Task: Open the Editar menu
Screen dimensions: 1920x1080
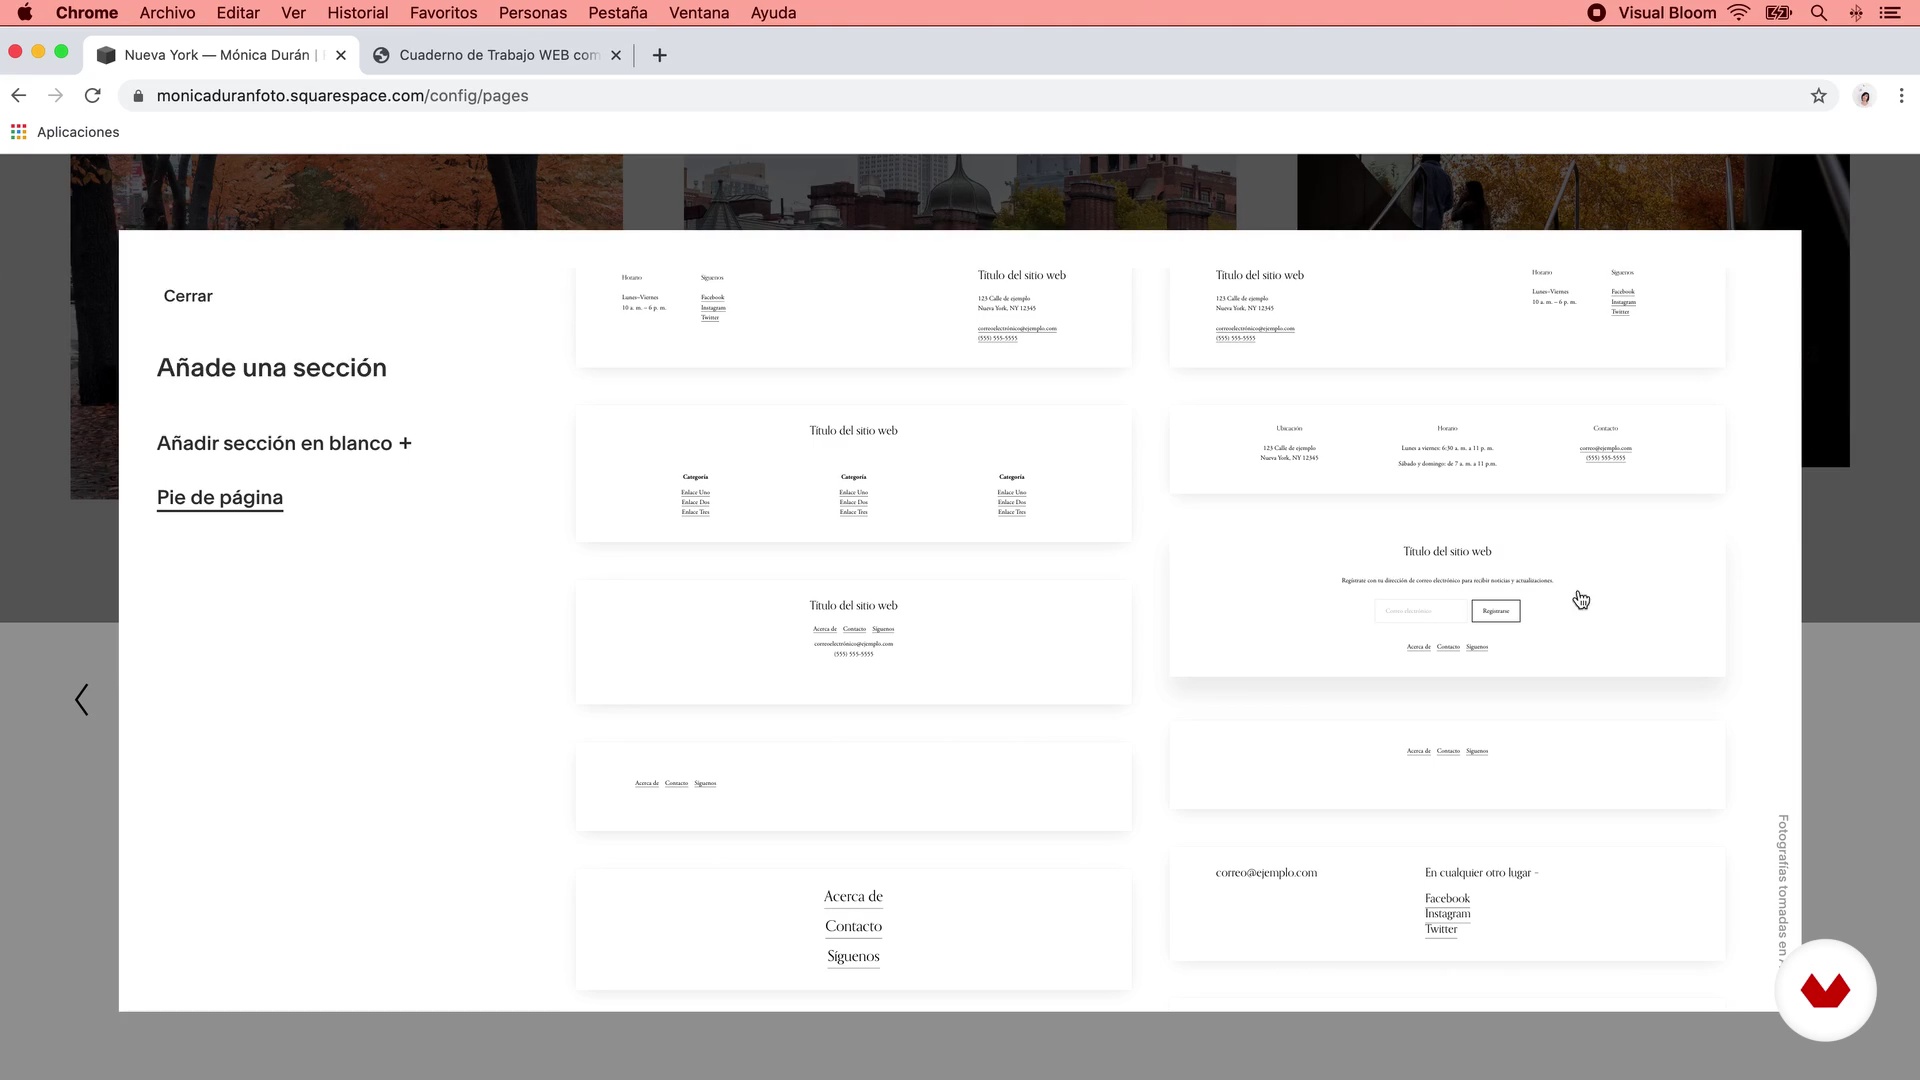Action: click(238, 13)
